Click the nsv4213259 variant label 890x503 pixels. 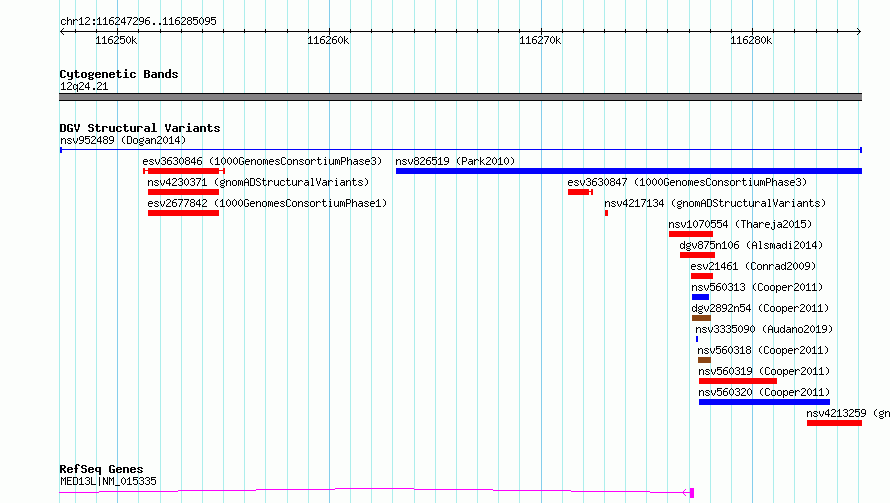(x=848, y=413)
